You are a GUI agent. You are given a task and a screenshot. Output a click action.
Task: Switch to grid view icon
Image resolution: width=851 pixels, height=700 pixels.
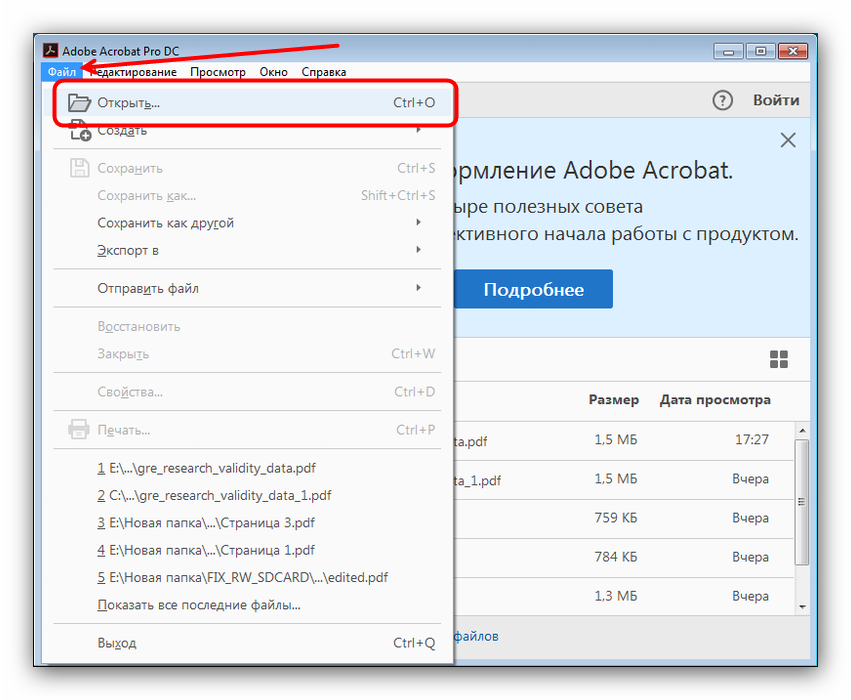point(778,359)
